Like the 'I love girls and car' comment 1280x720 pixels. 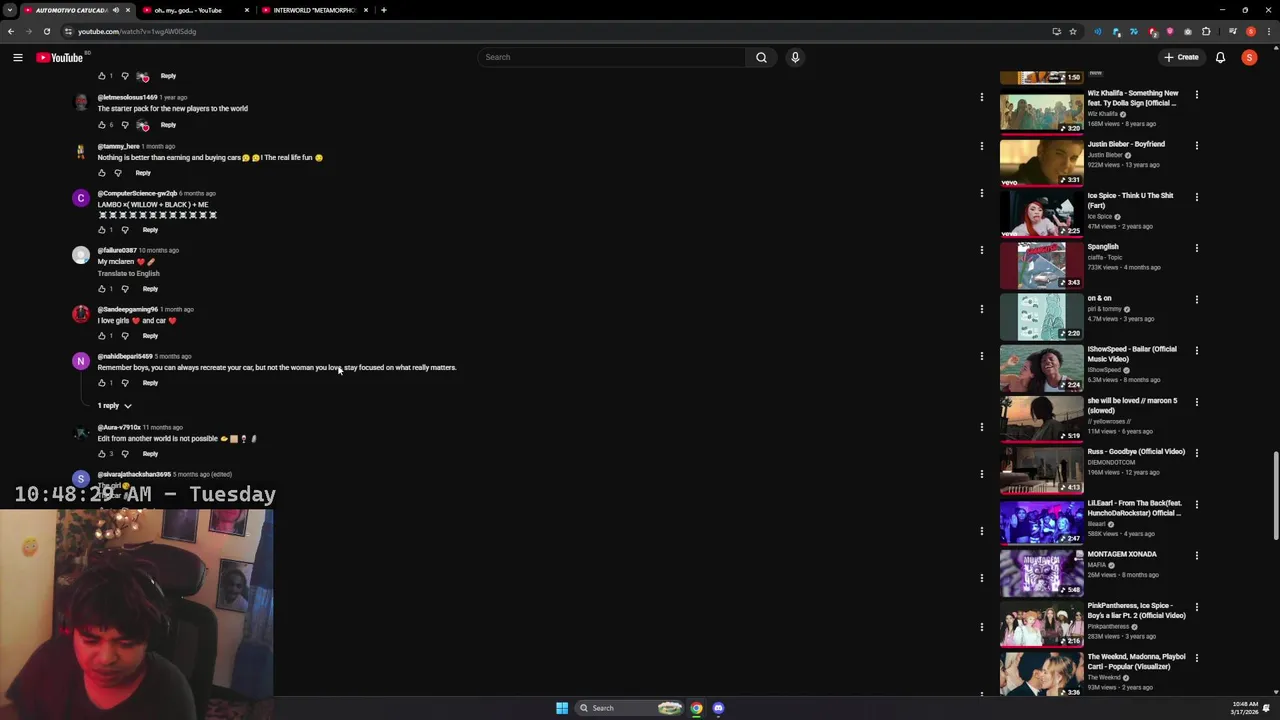click(101, 336)
